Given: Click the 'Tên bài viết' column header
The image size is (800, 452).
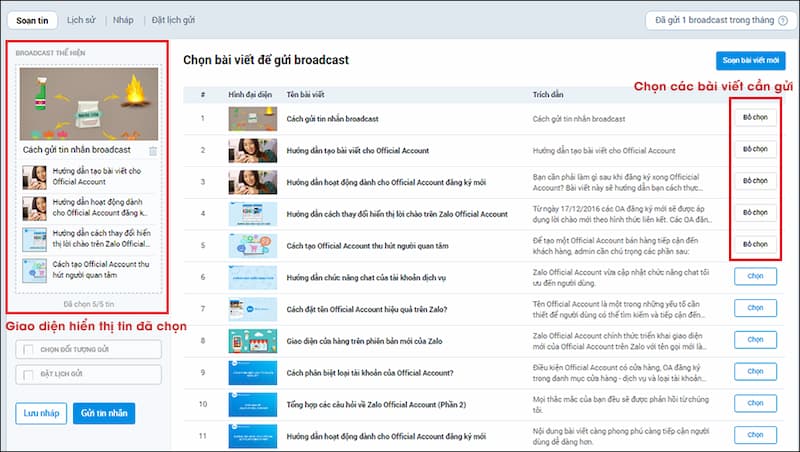Looking at the screenshot, I should point(305,94).
